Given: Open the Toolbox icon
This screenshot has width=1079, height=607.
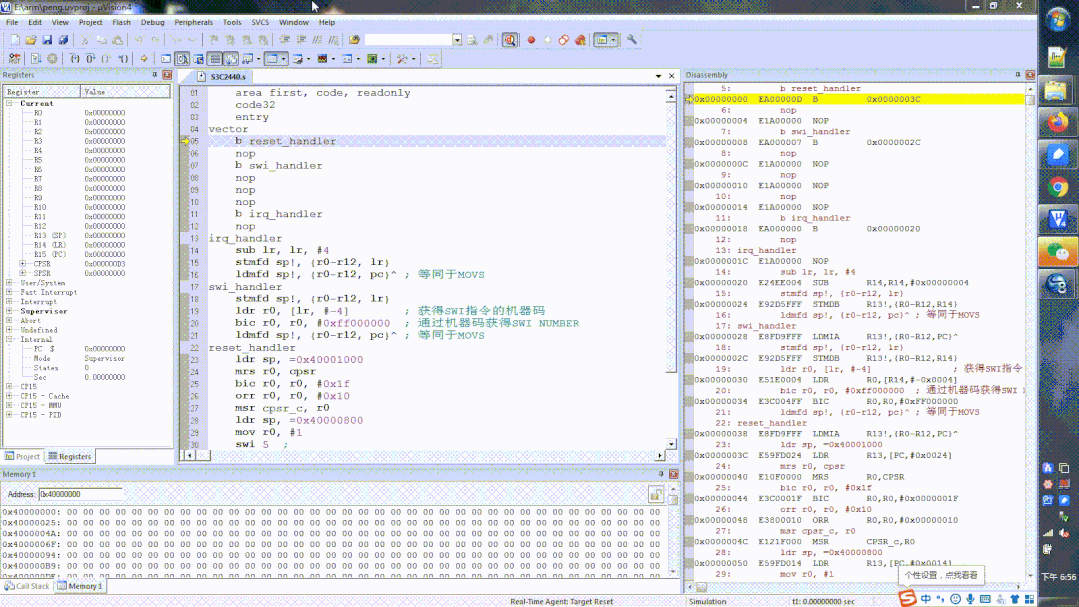Looking at the screenshot, I should tap(405, 59).
